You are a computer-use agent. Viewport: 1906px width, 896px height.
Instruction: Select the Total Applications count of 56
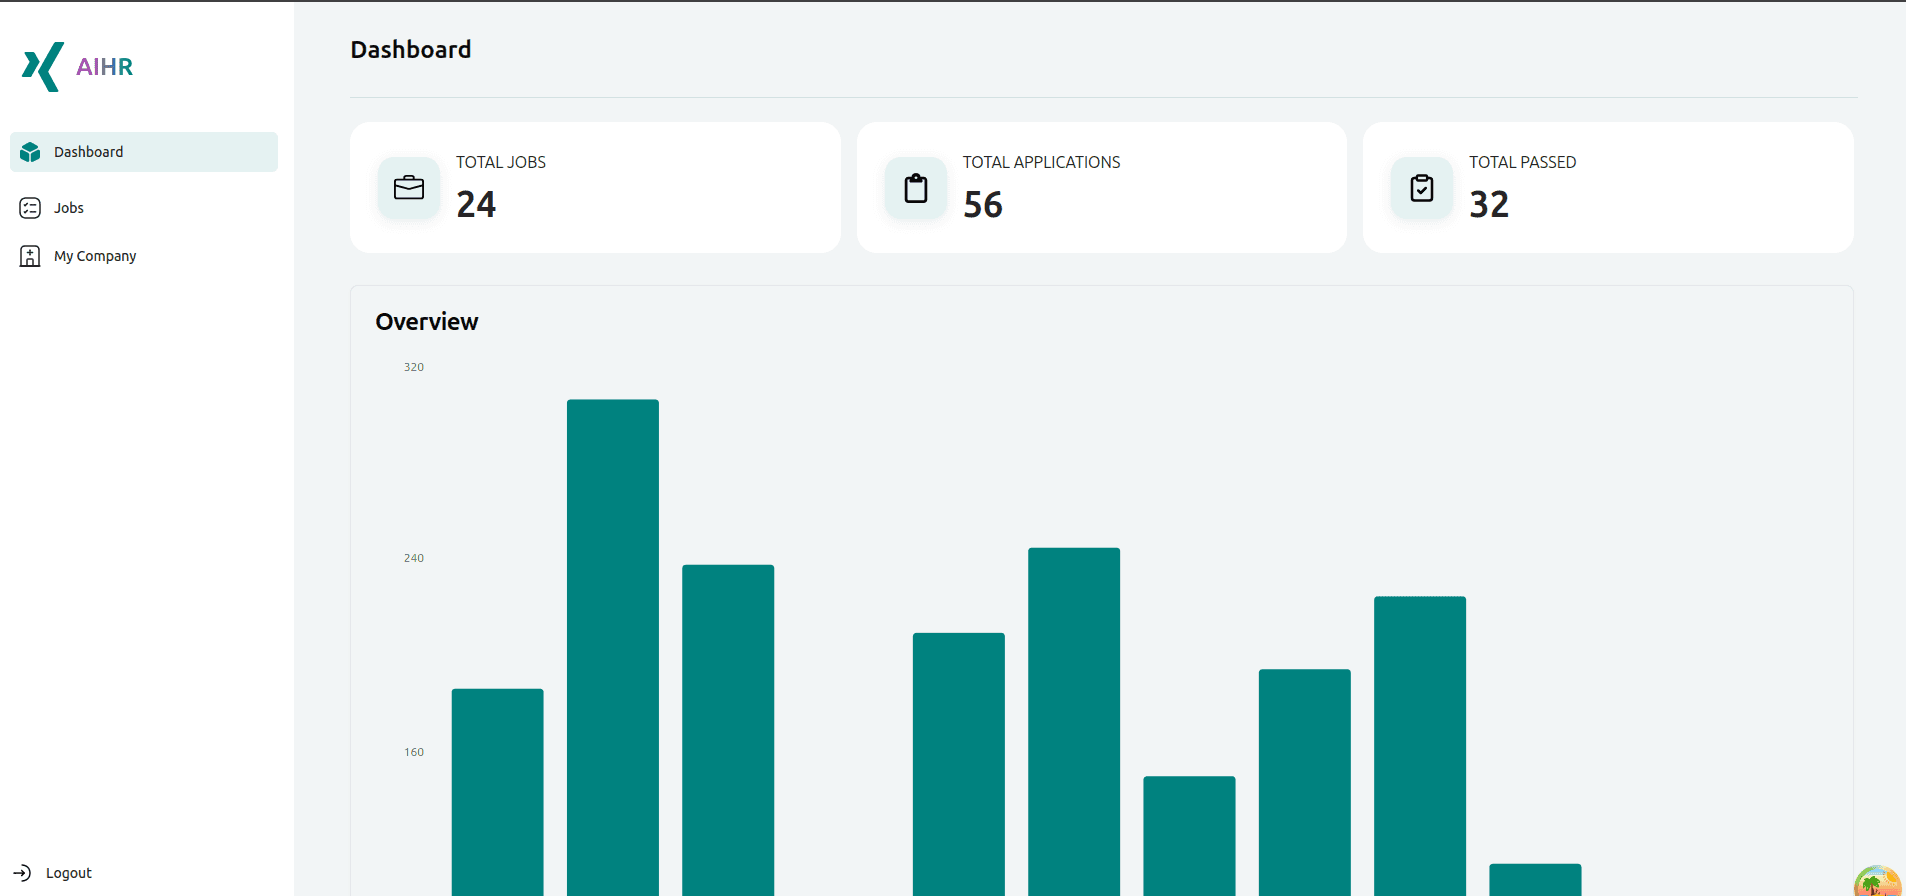point(983,204)
